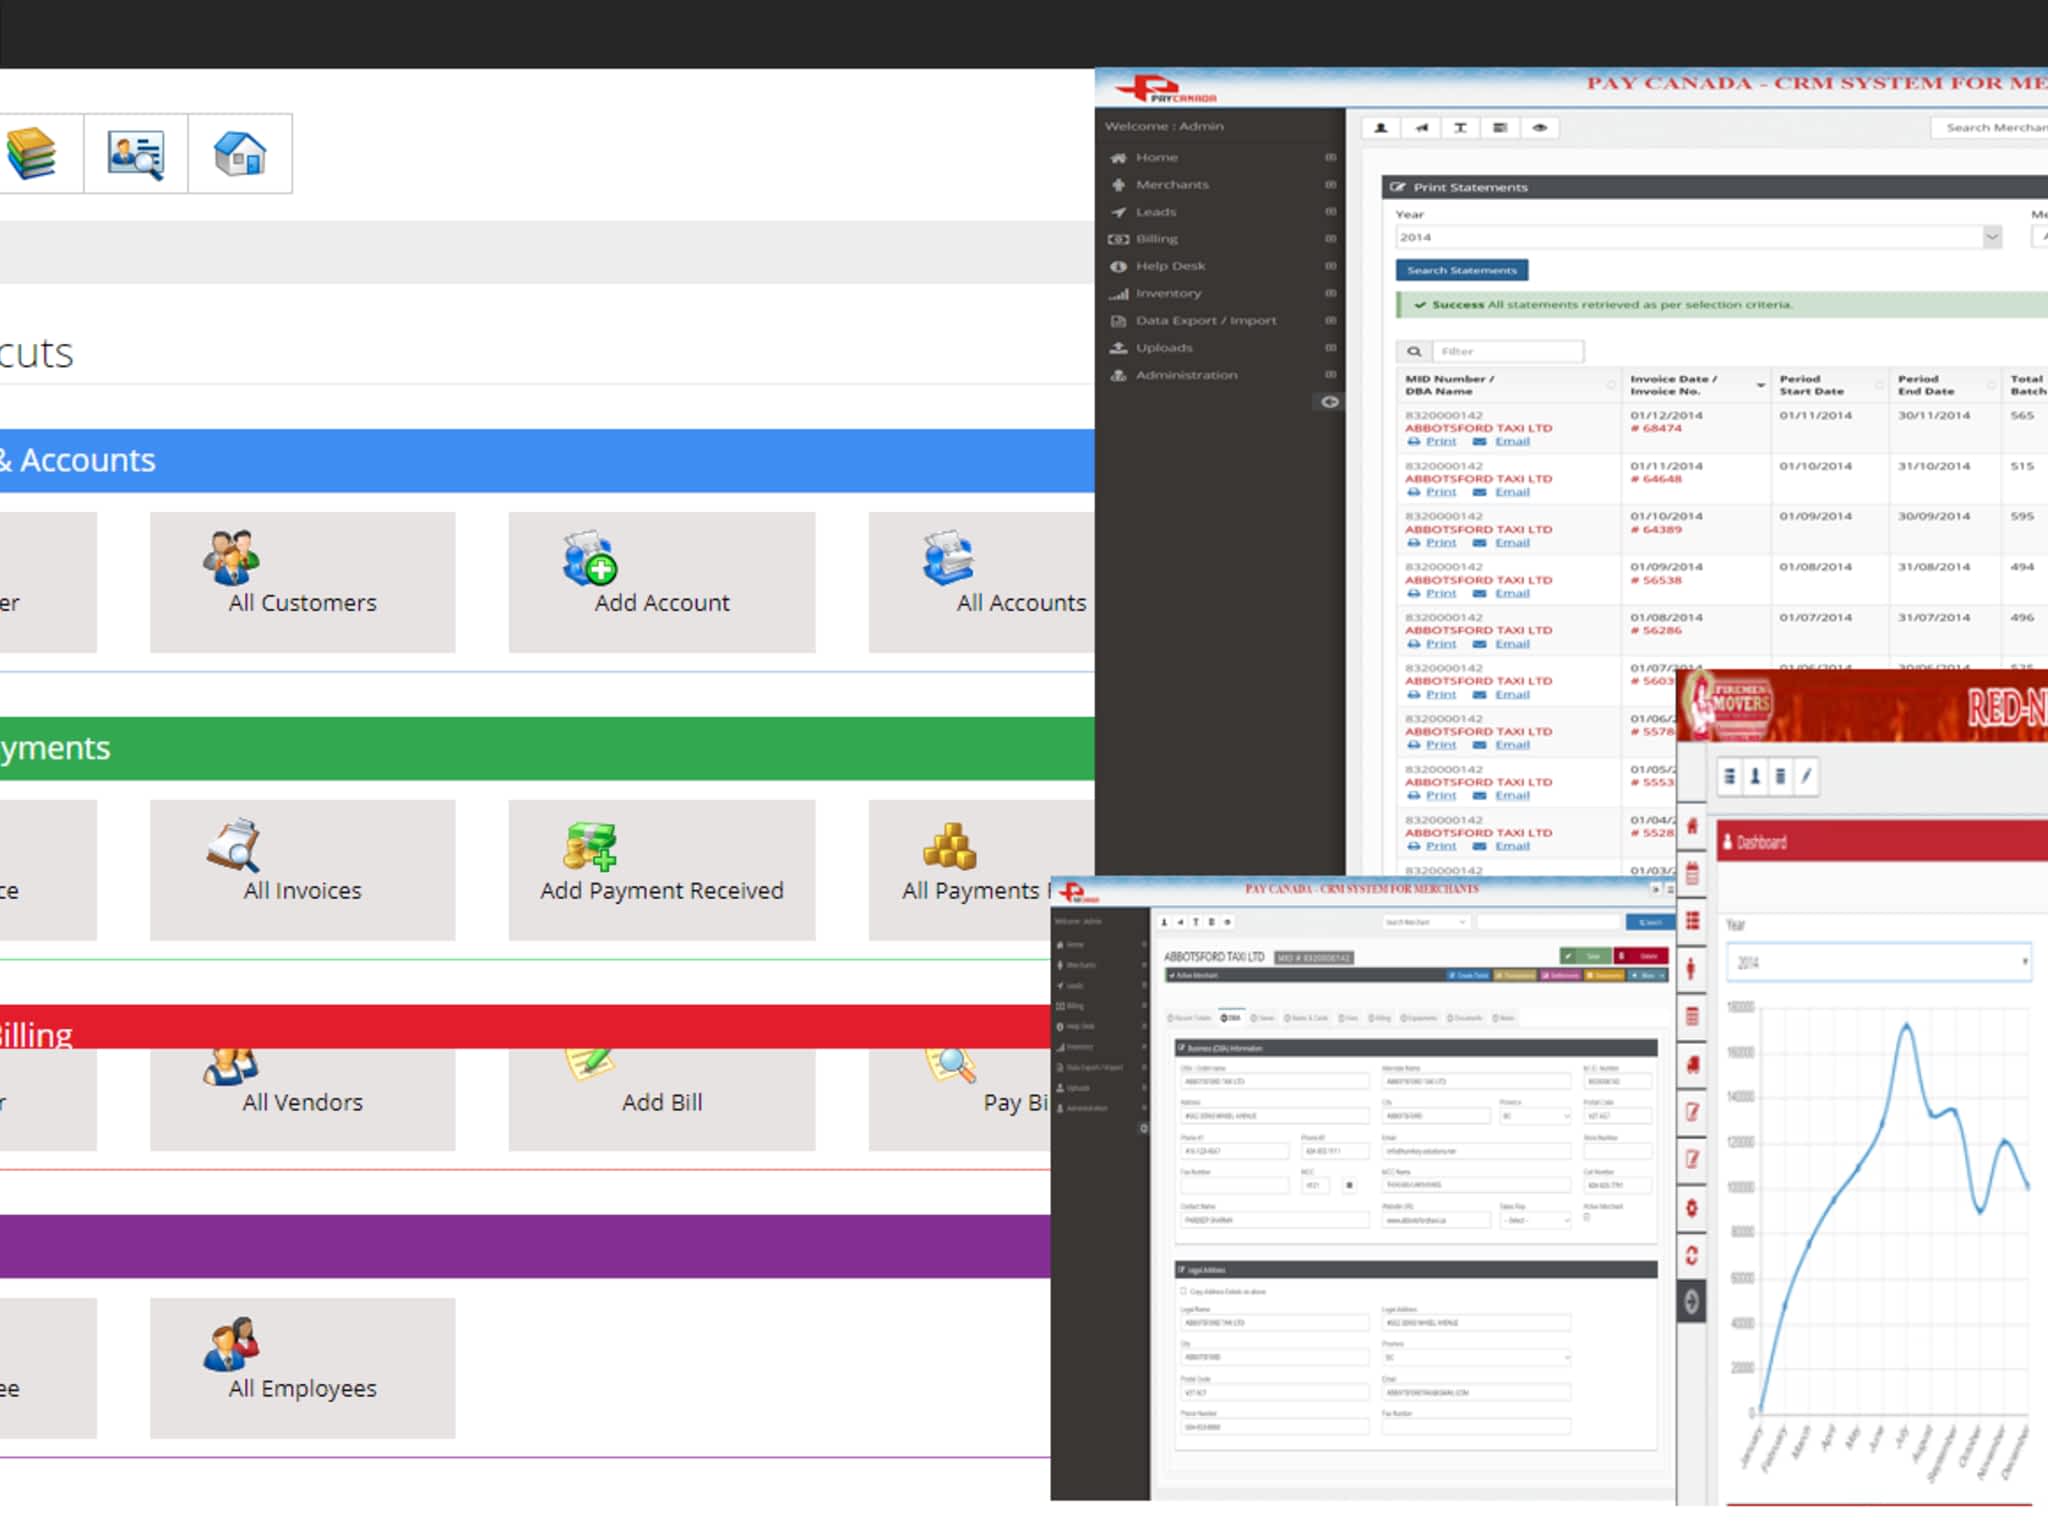Click the Print link for invoice #68474
Viewport: 2048px width, 1536px height.
click(x=1439, y=441)
